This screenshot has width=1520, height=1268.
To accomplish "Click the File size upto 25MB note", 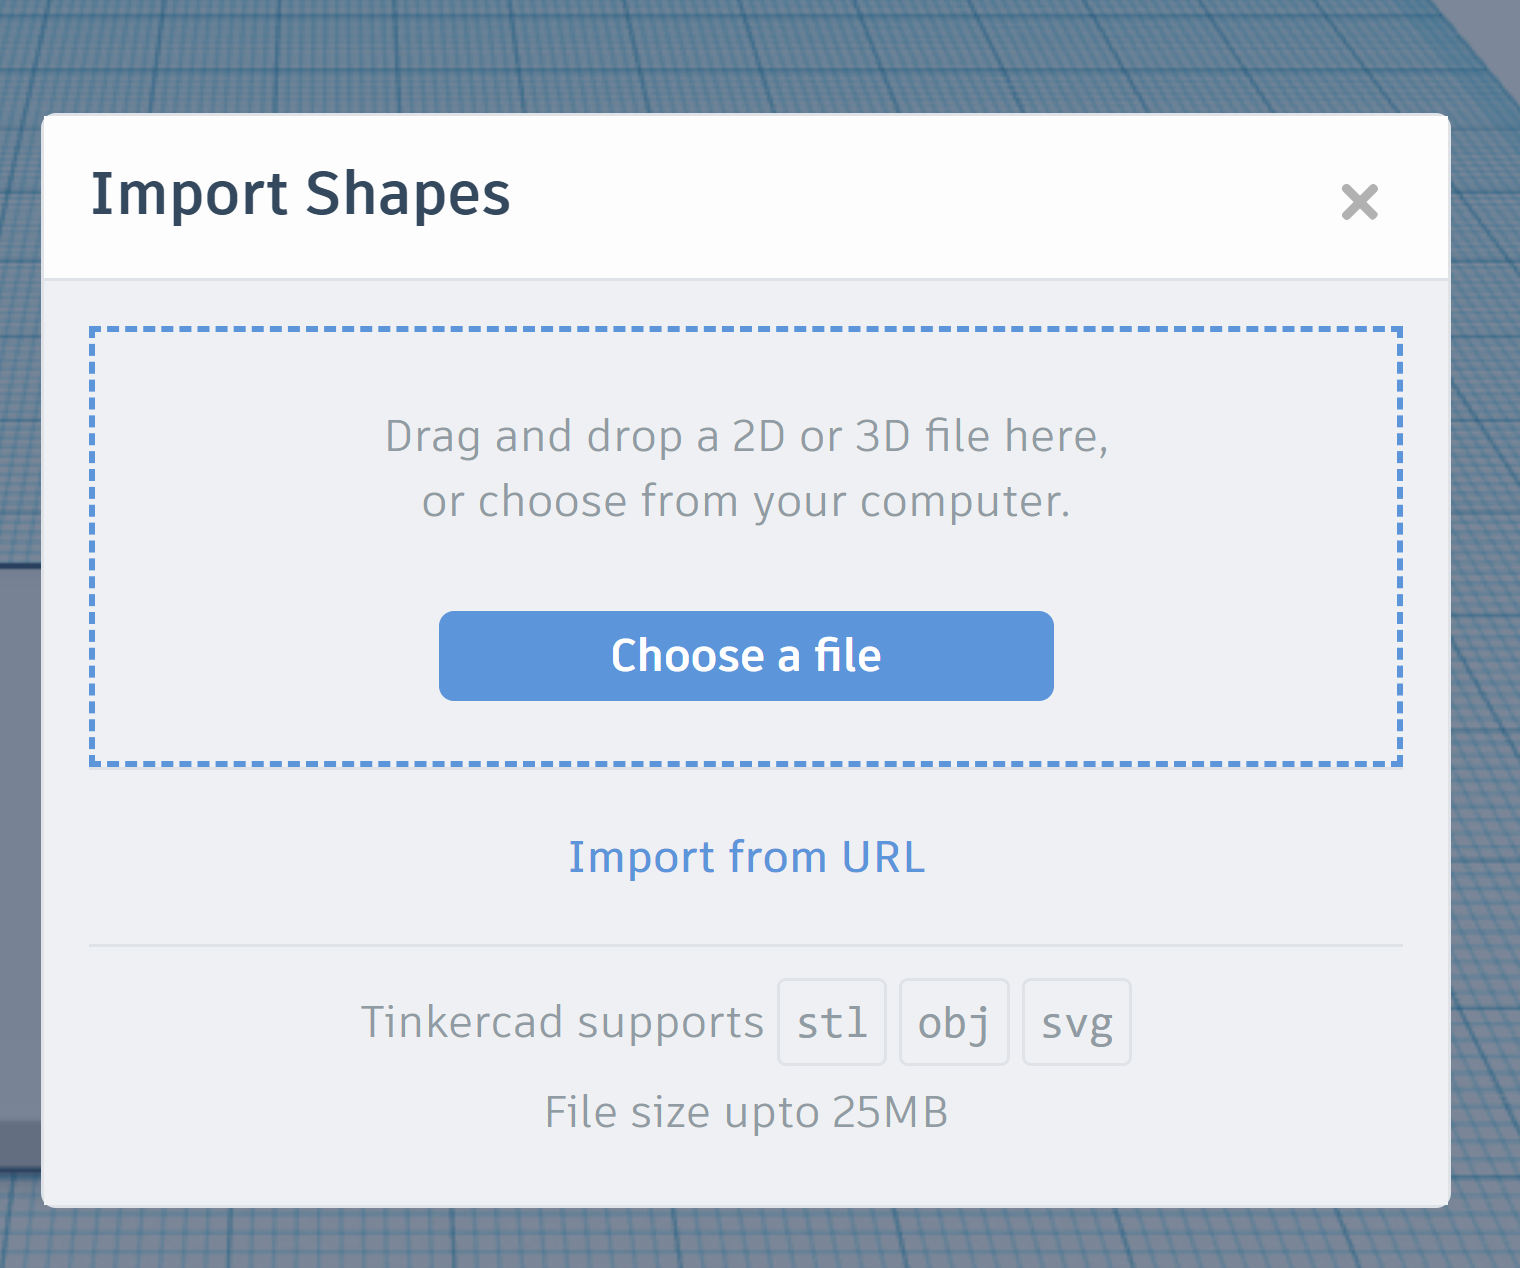I will tap(746, 1112).
